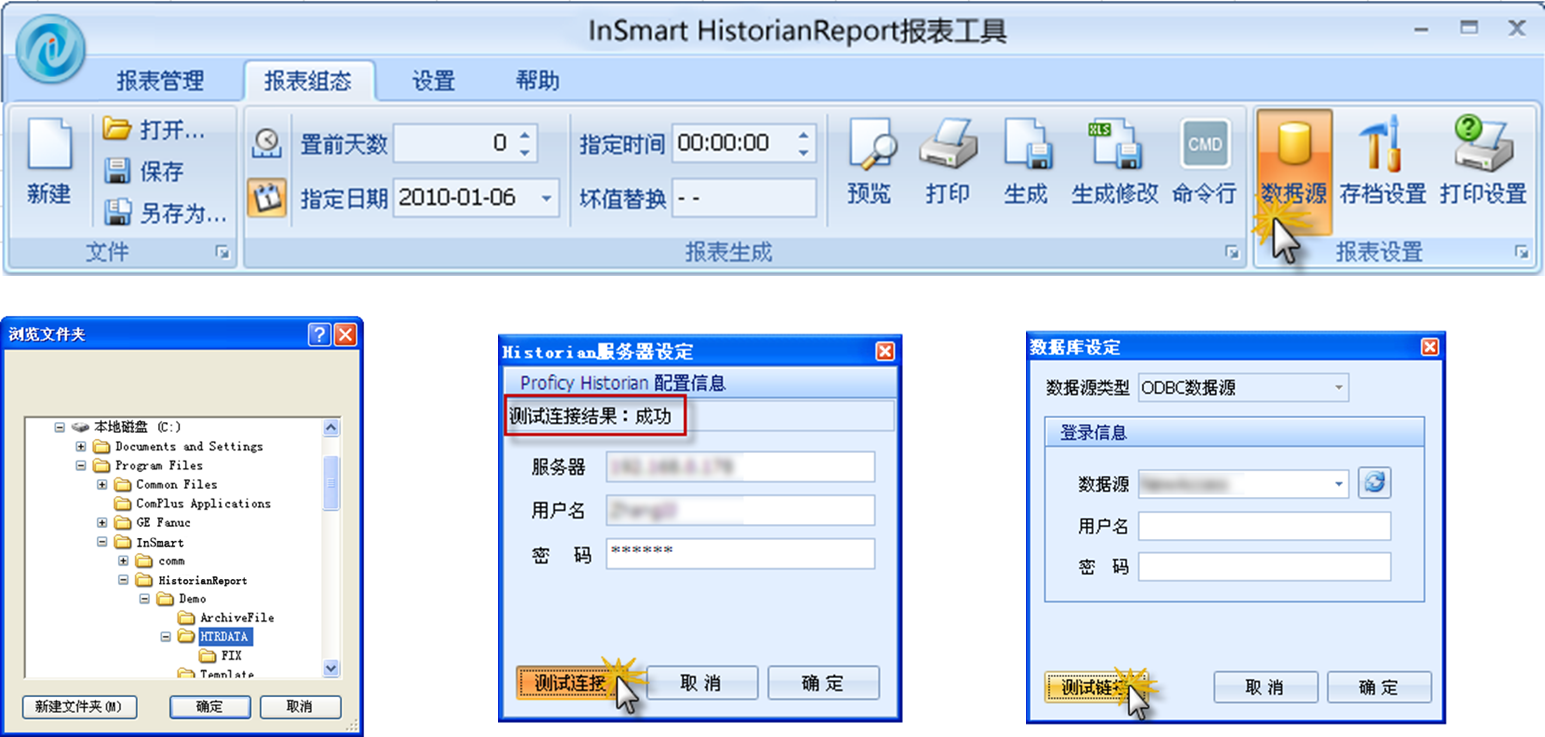
Task: Click 确定 in 数据库设定 dialog
Action: click(1379, 688)
